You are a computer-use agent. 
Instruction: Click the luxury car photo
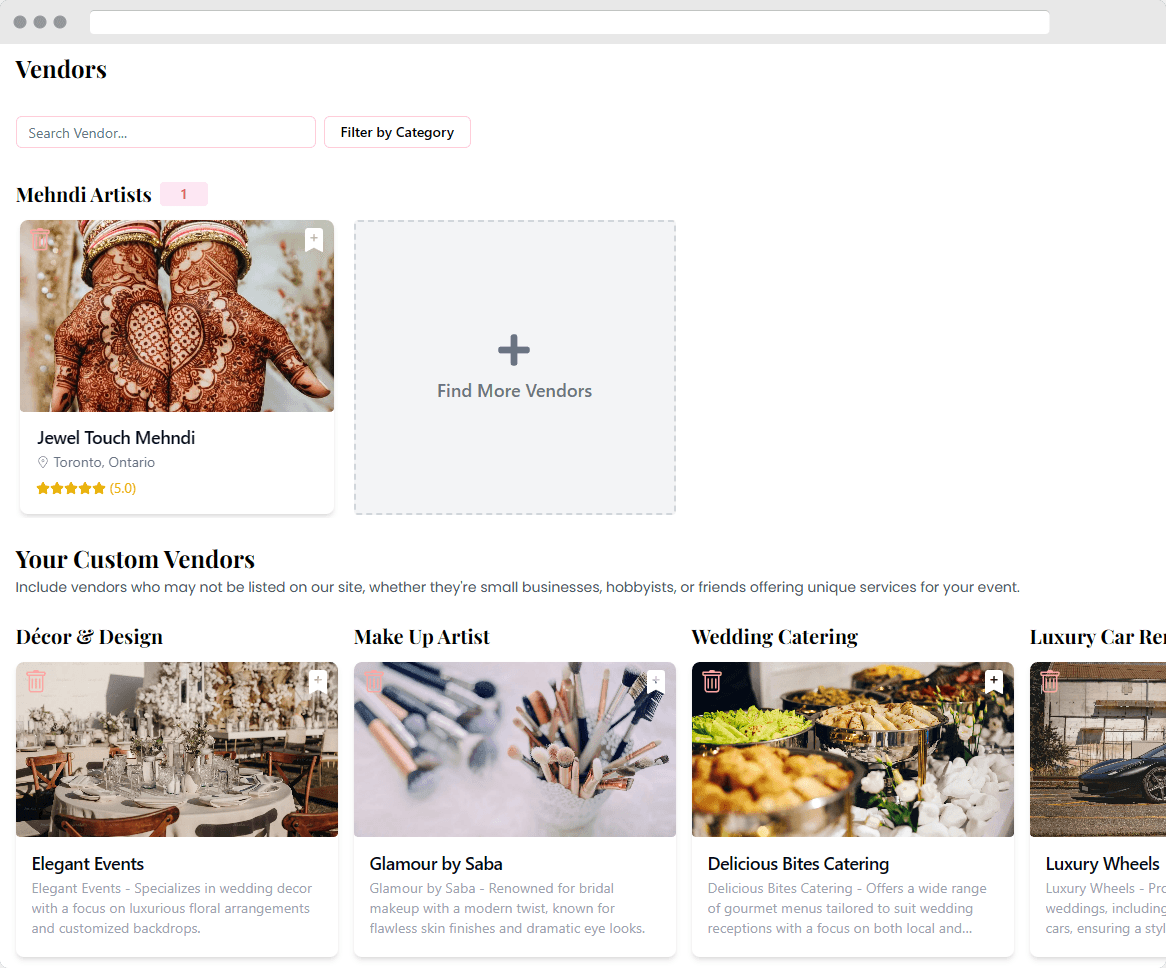coord(1098,749)
